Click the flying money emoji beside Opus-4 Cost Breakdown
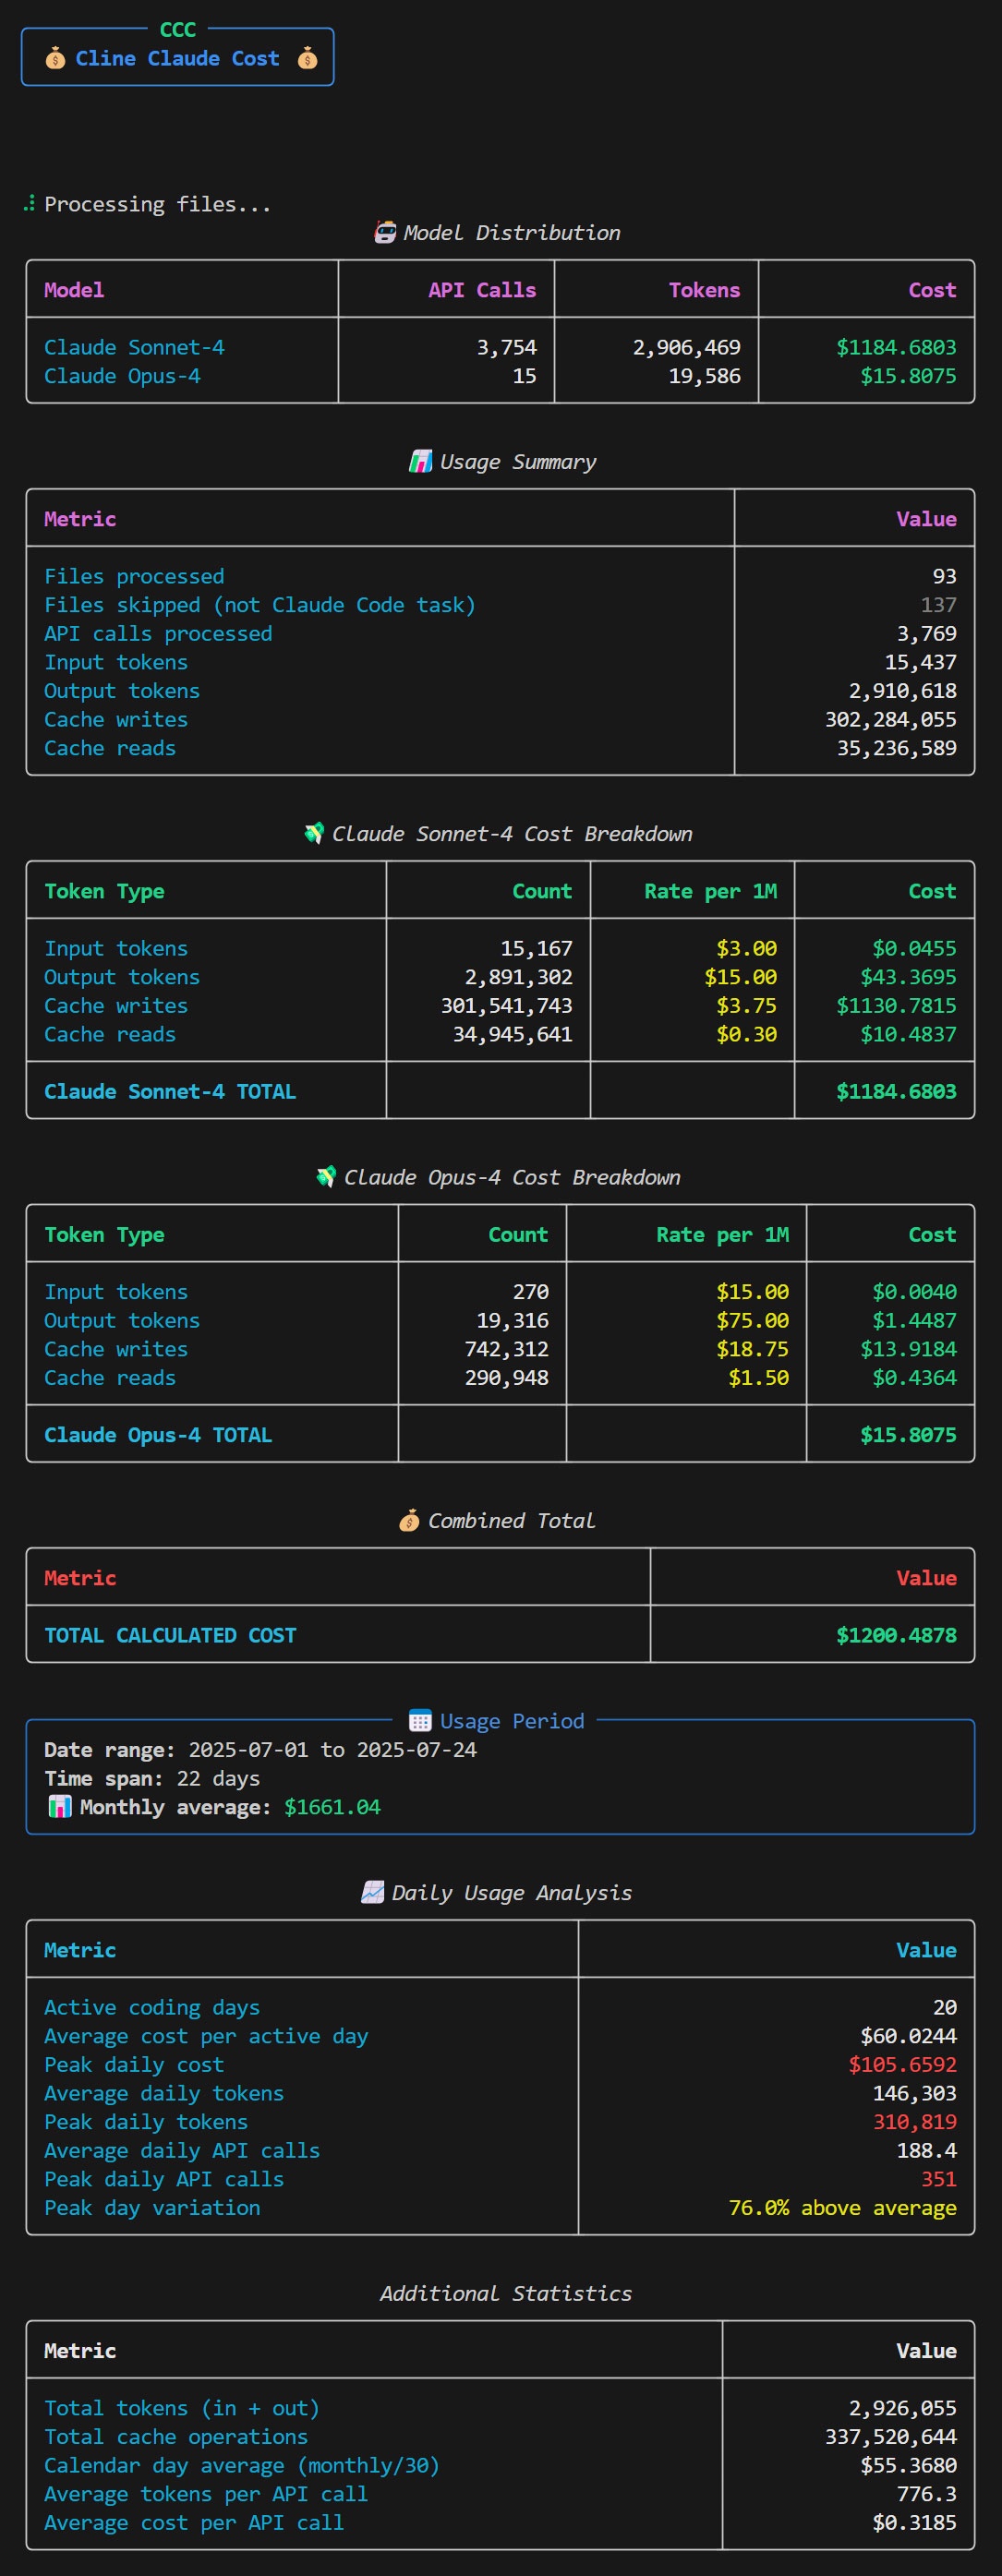This screenshot has width=1002, height=2576. pyautogui.click(x=326, y=1177)
